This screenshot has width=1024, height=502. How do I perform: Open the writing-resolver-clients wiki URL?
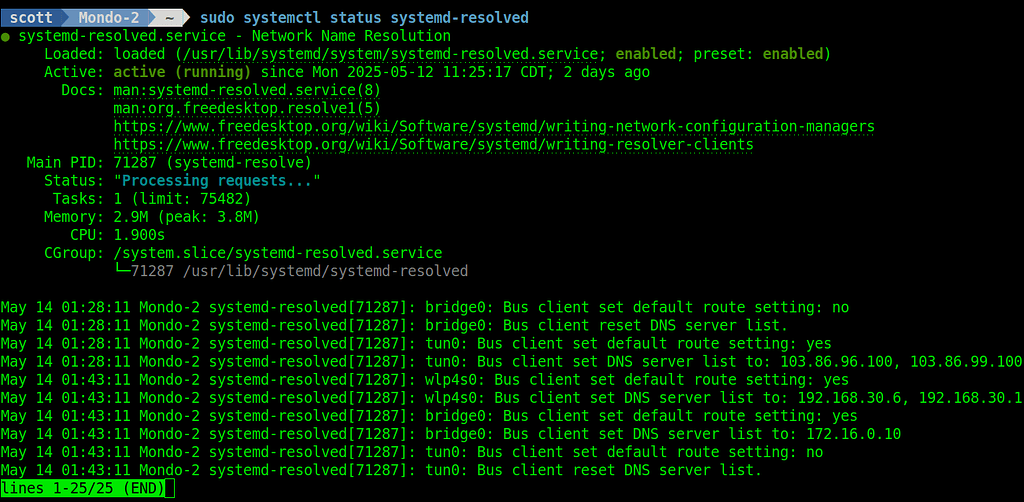click(433, 144)
